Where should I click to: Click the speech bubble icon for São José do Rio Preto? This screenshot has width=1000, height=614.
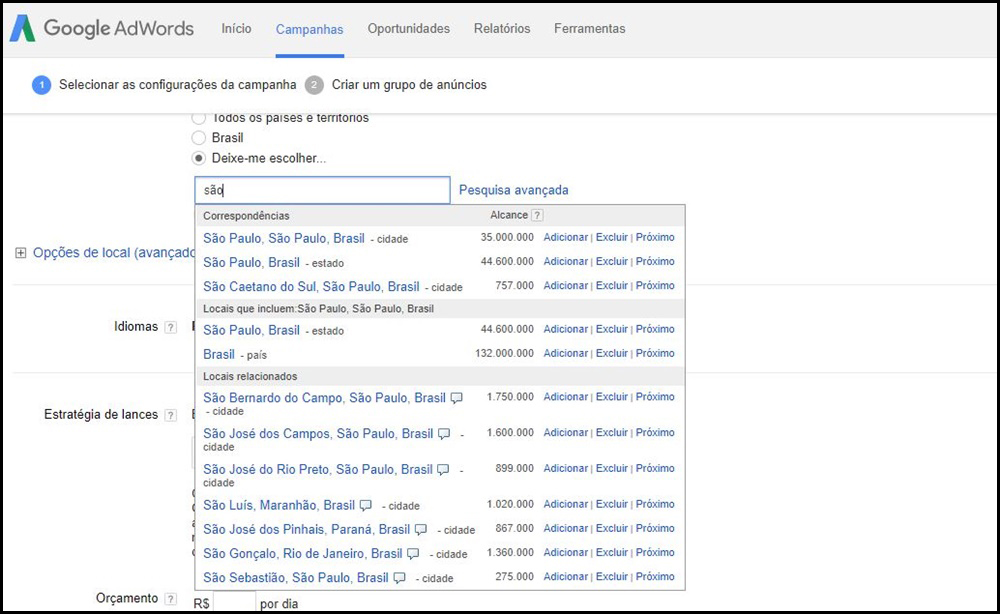point(443,469)
